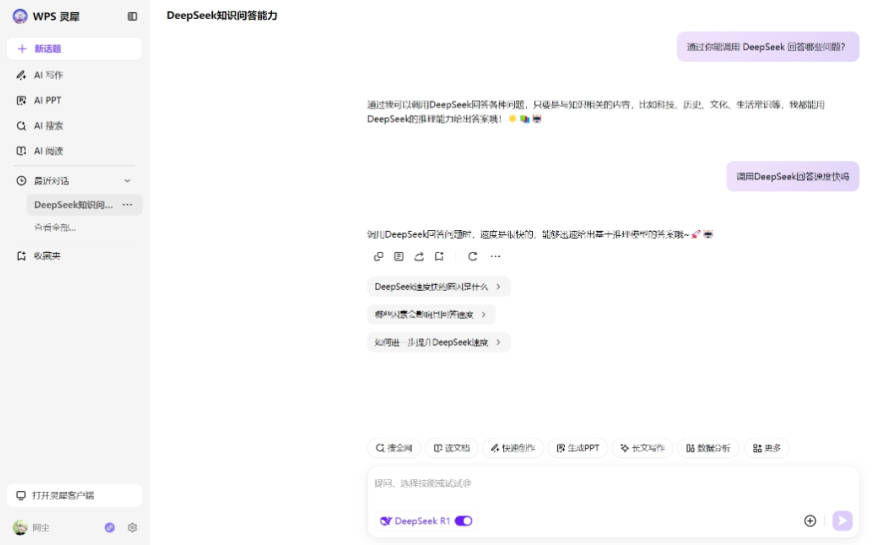Click the user avatar at bottom left
879x545 pixels.
[x=20, y=528]
